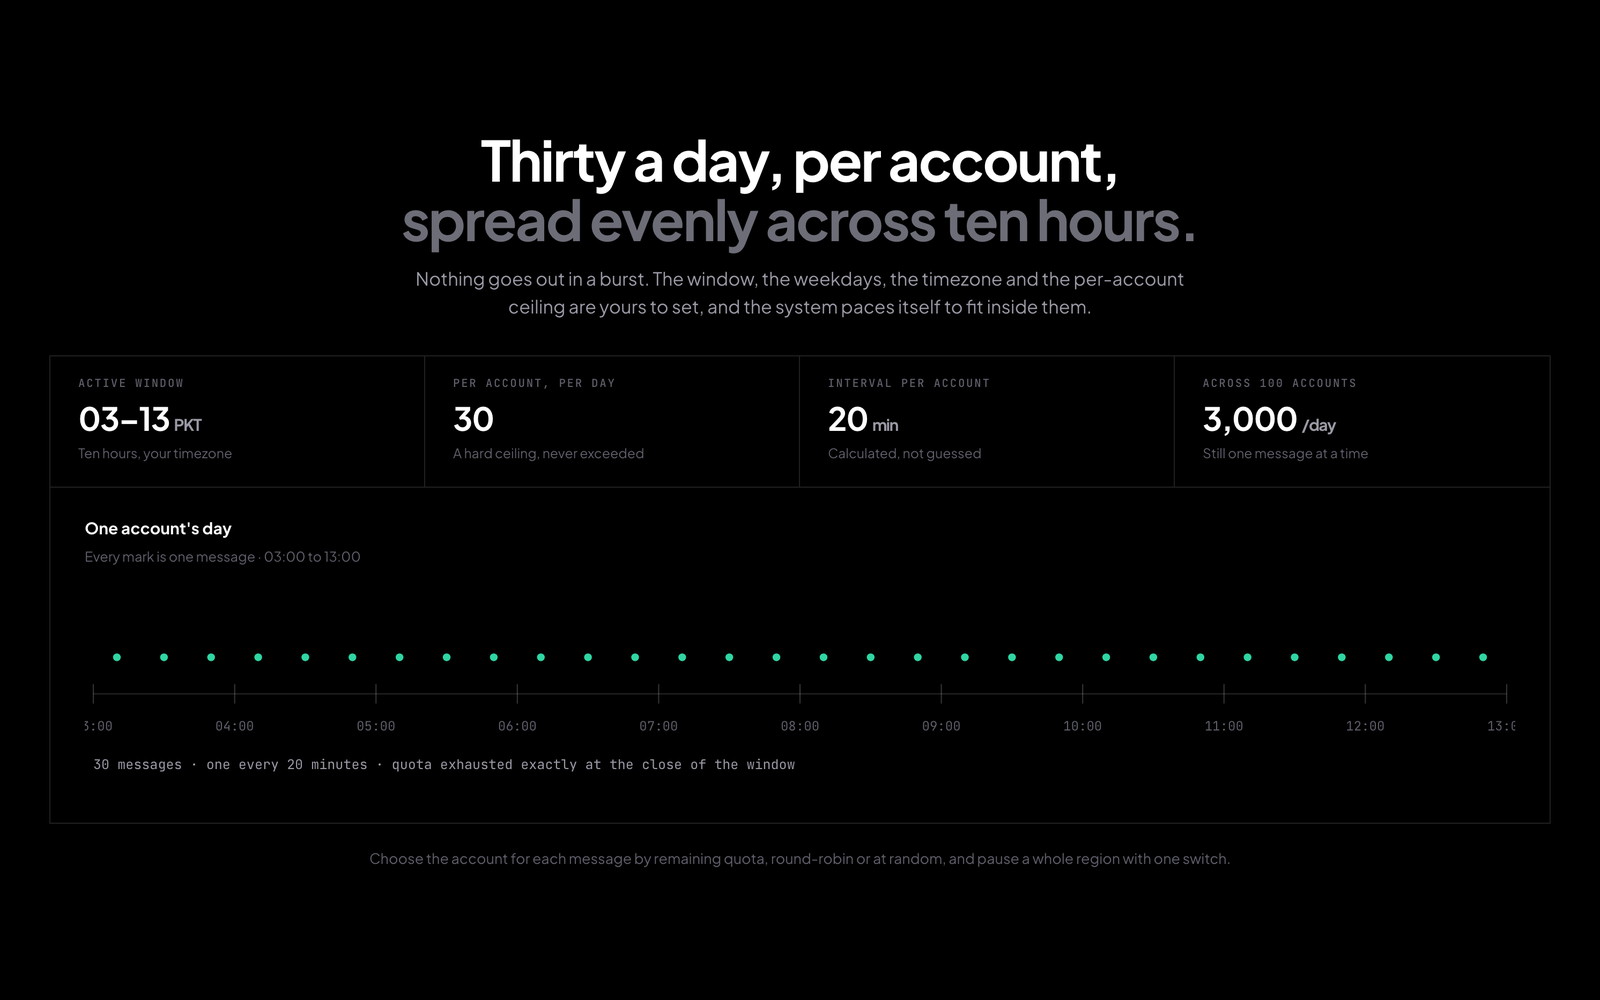The width and height of the screenshot is (1600, 1000).
Task: Click 'Still one message at a time' caption
Action: pyautogui.click(x=1285, y=453)
